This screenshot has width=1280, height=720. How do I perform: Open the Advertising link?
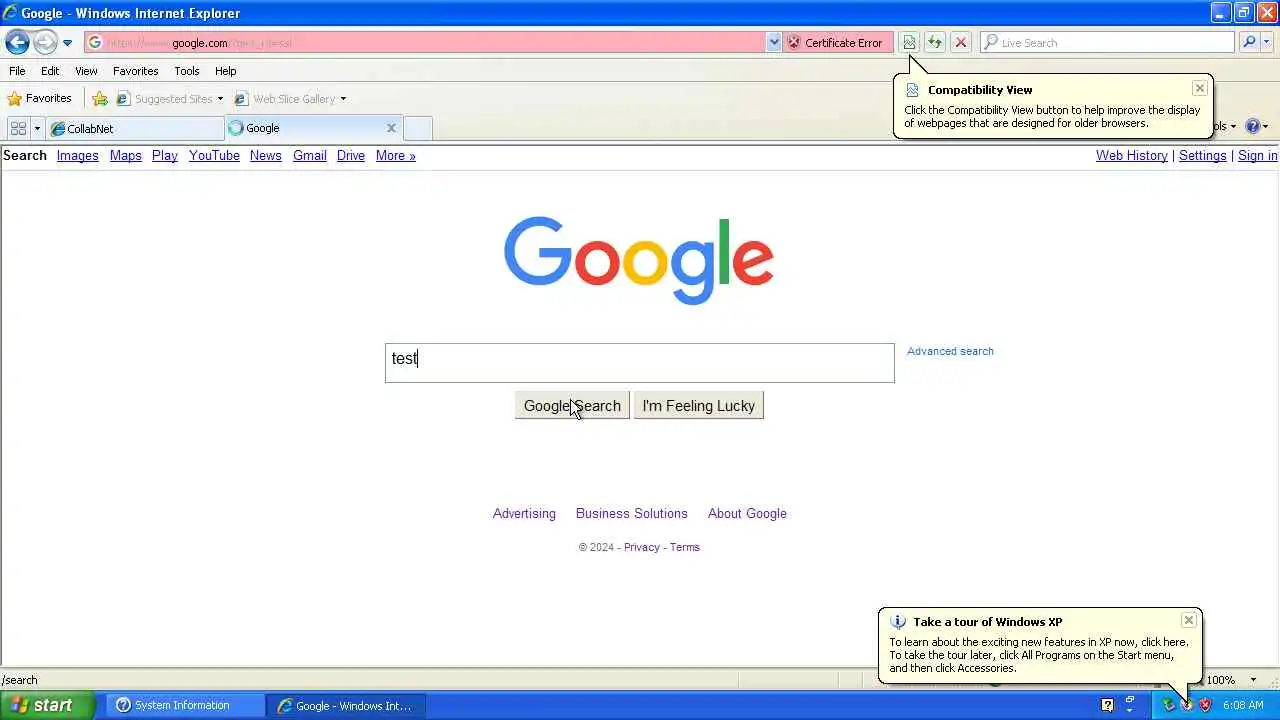pos(524,513)
